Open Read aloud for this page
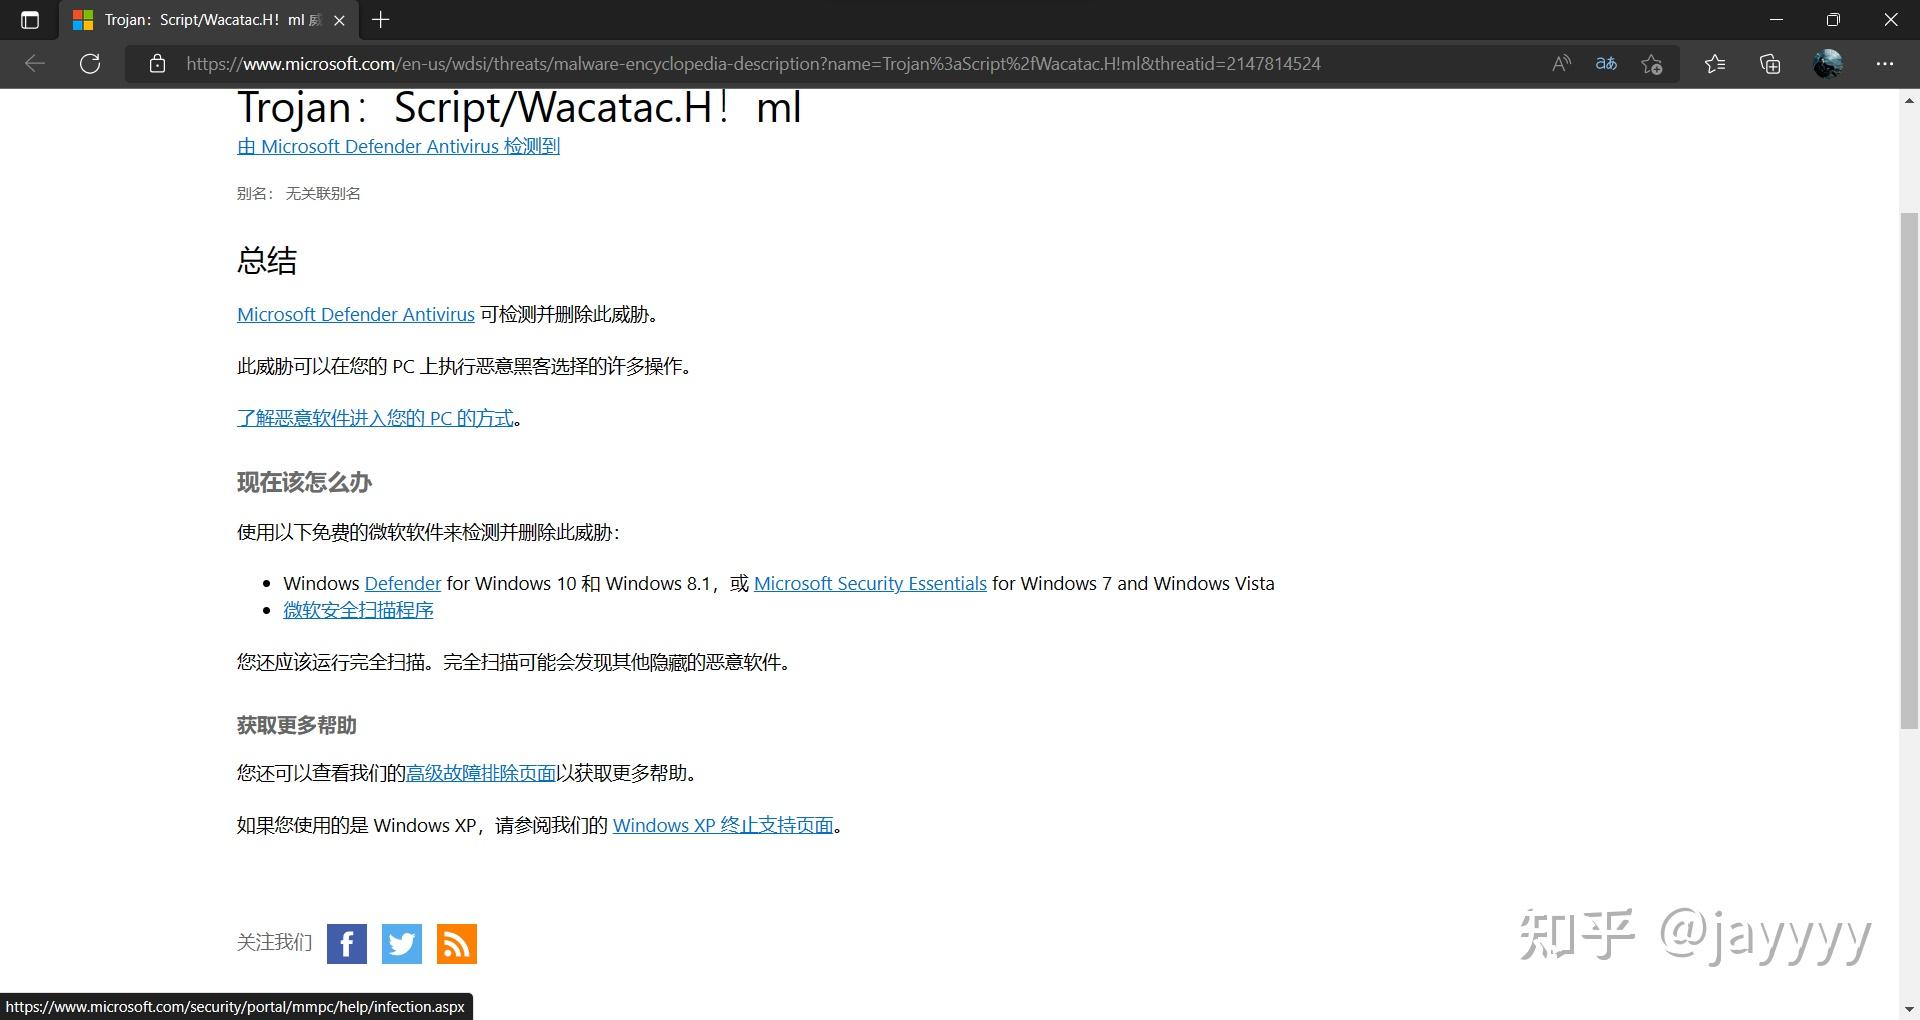This screenshot has width=1920, height=1020. [x=1561, y=63]
